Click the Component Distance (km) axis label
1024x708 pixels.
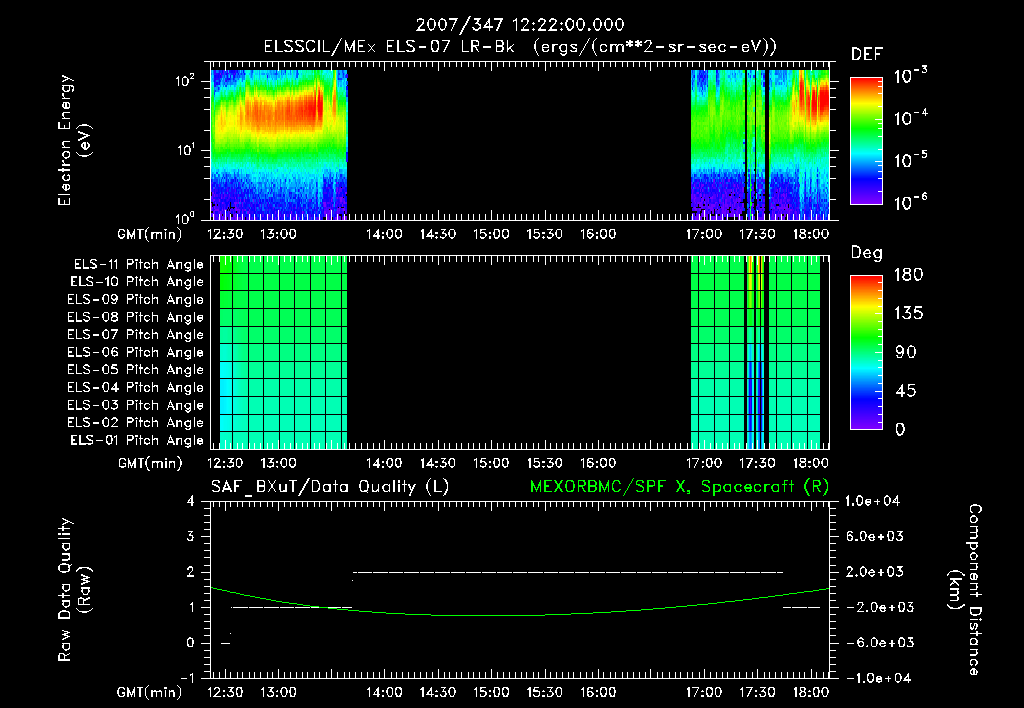pyautogui.click(x=964, y=590)
